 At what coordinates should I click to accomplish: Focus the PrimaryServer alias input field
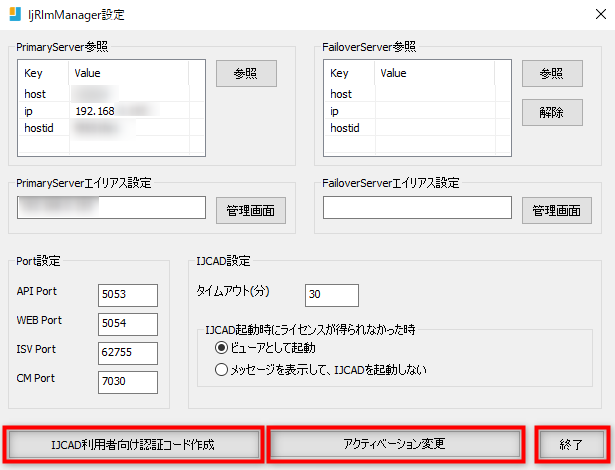[111, 208]
